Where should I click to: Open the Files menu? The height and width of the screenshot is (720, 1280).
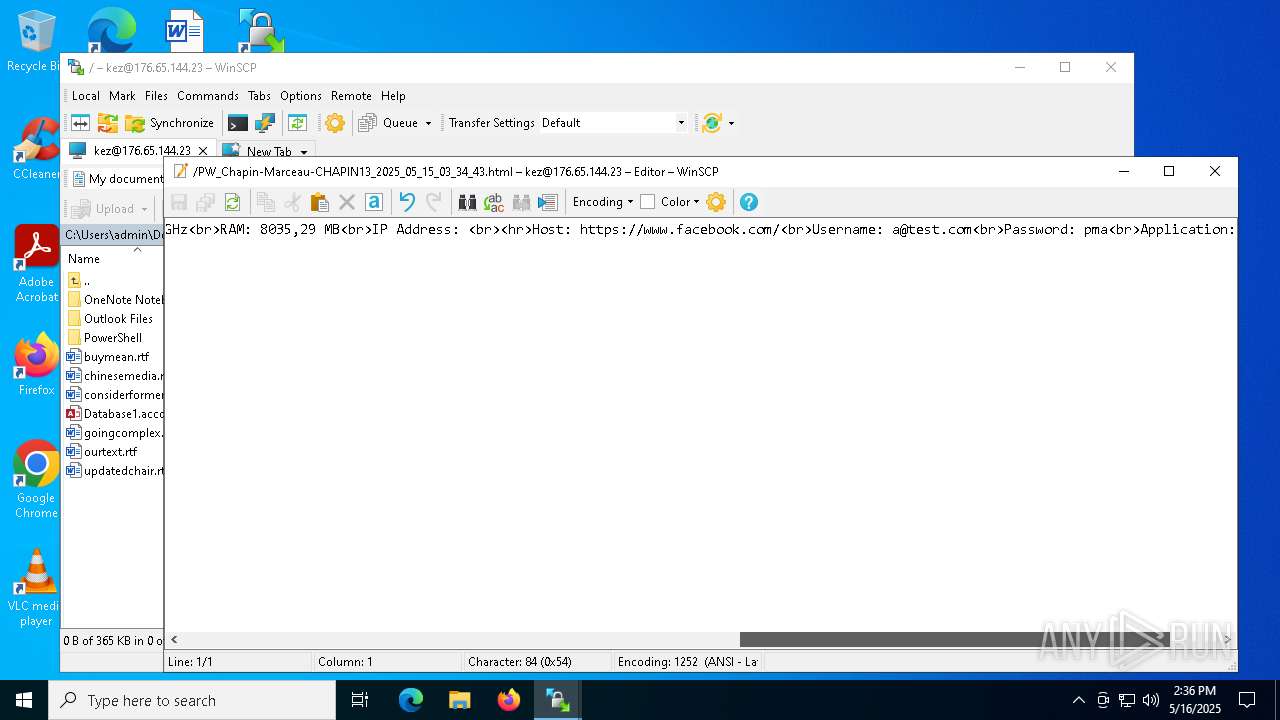156,96
